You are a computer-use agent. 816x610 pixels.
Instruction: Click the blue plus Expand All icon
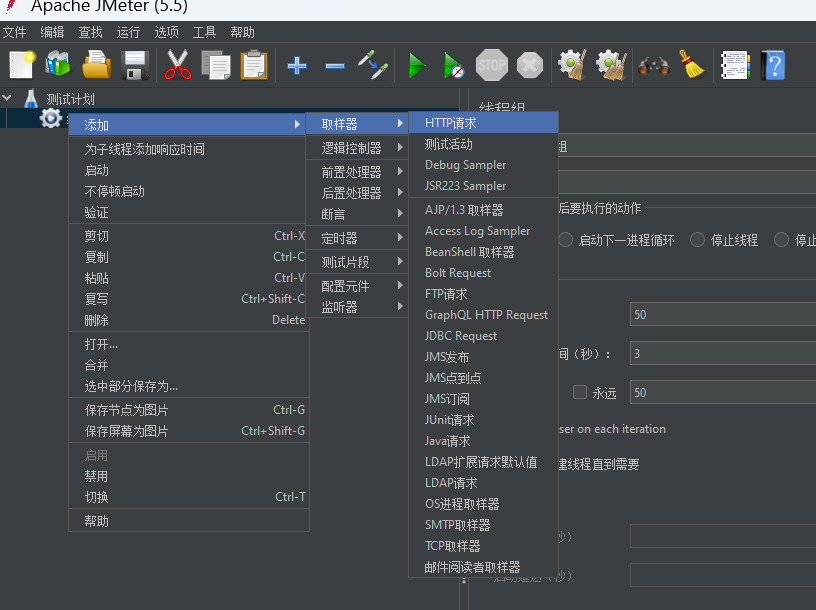point(297,66)
